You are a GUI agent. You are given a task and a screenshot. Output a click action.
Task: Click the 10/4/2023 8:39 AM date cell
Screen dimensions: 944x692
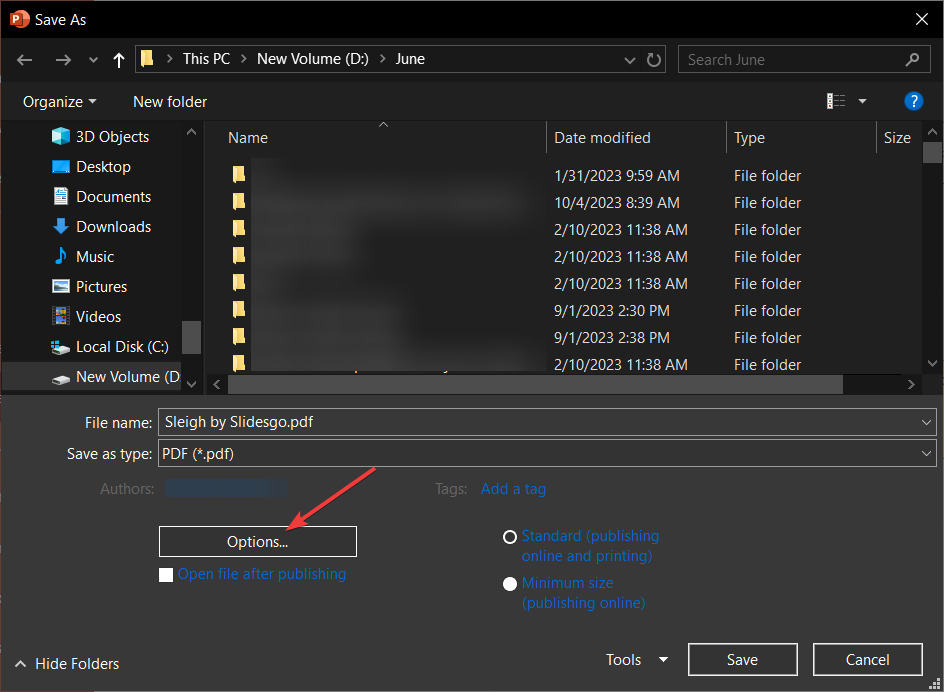(x=616, y=203)
